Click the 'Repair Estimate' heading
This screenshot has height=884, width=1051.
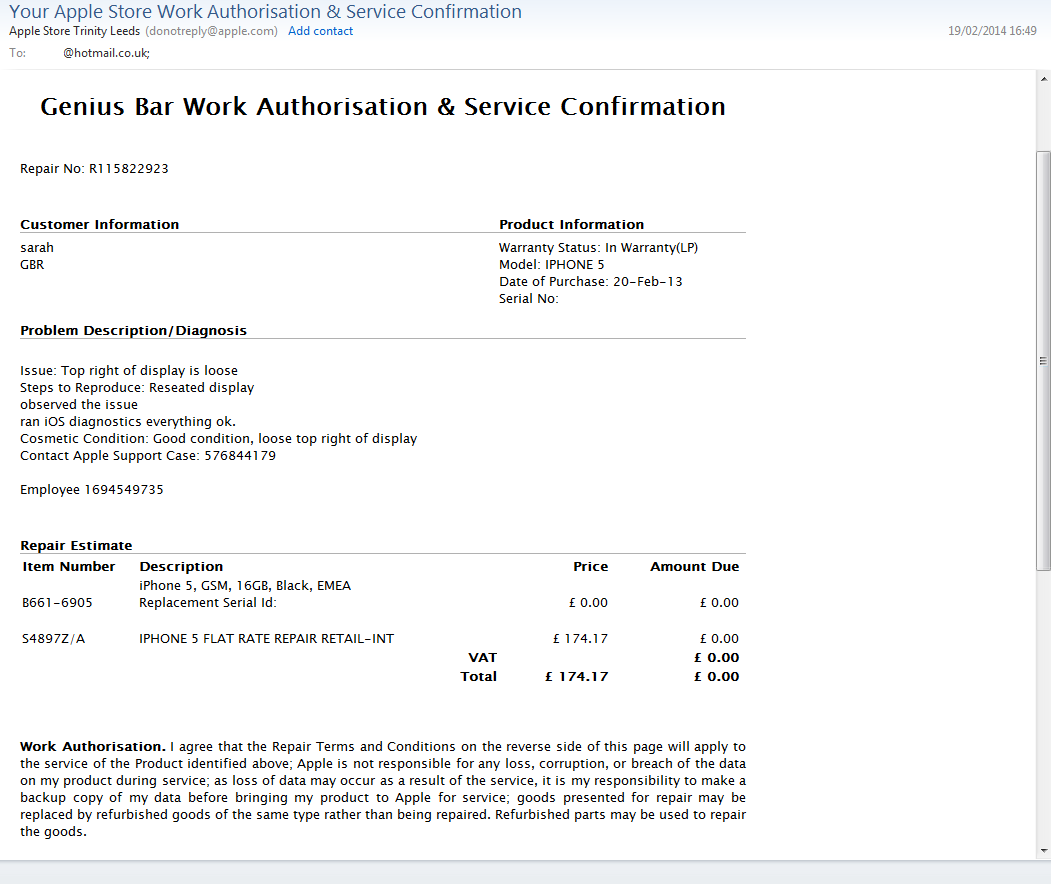point(76,546)
